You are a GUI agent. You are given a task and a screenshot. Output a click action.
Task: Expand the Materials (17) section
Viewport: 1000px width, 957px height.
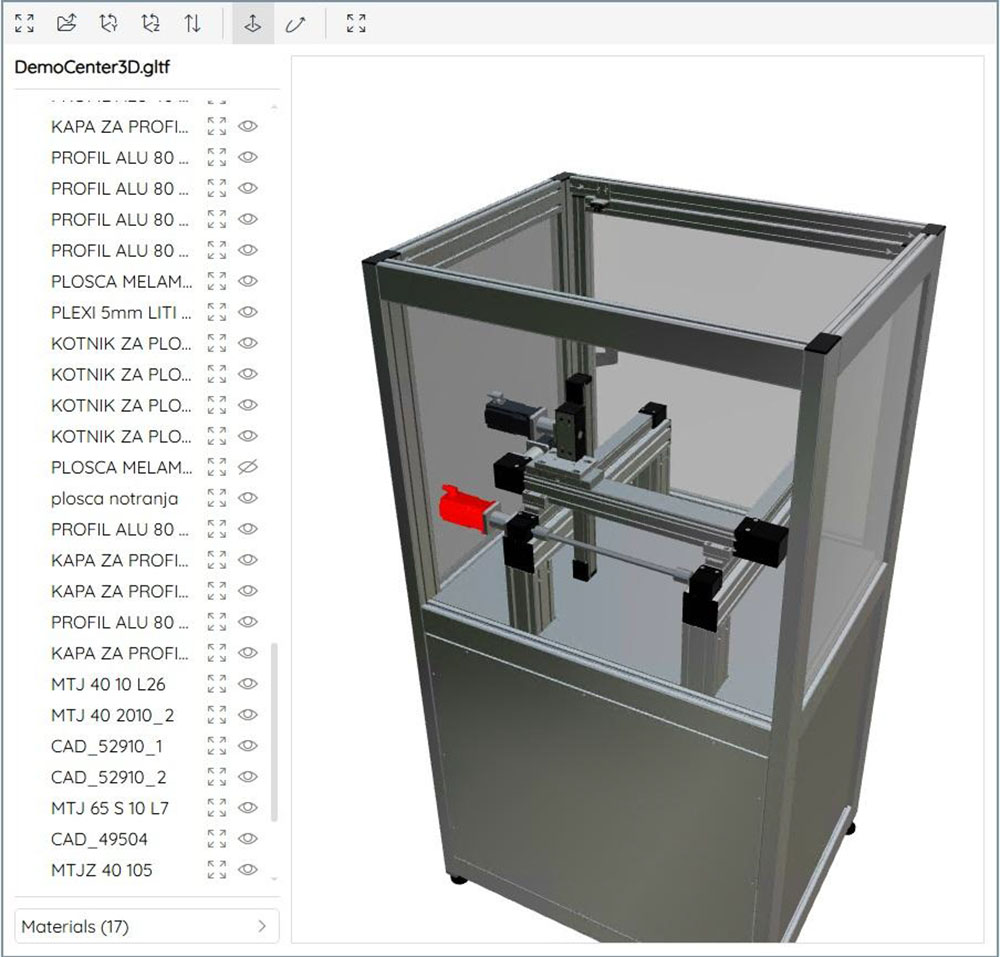[147, 927]
